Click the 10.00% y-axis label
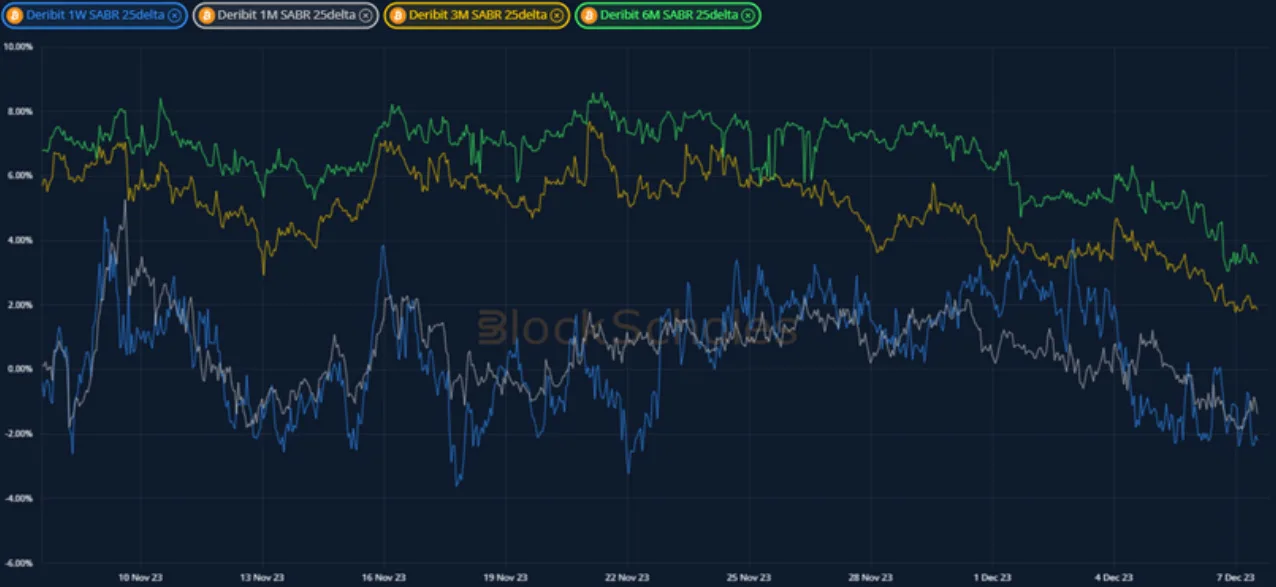1276x587 pixels. [19, 47]
